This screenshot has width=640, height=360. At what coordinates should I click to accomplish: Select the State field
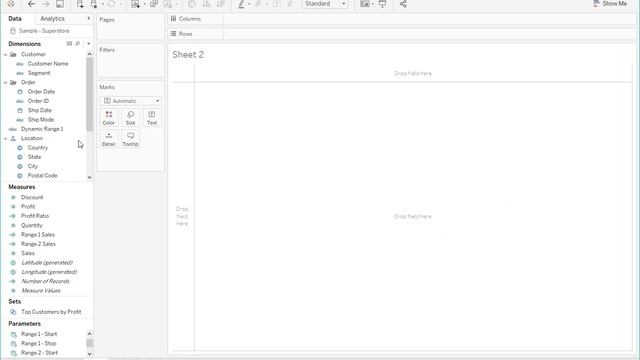point(34,157)
